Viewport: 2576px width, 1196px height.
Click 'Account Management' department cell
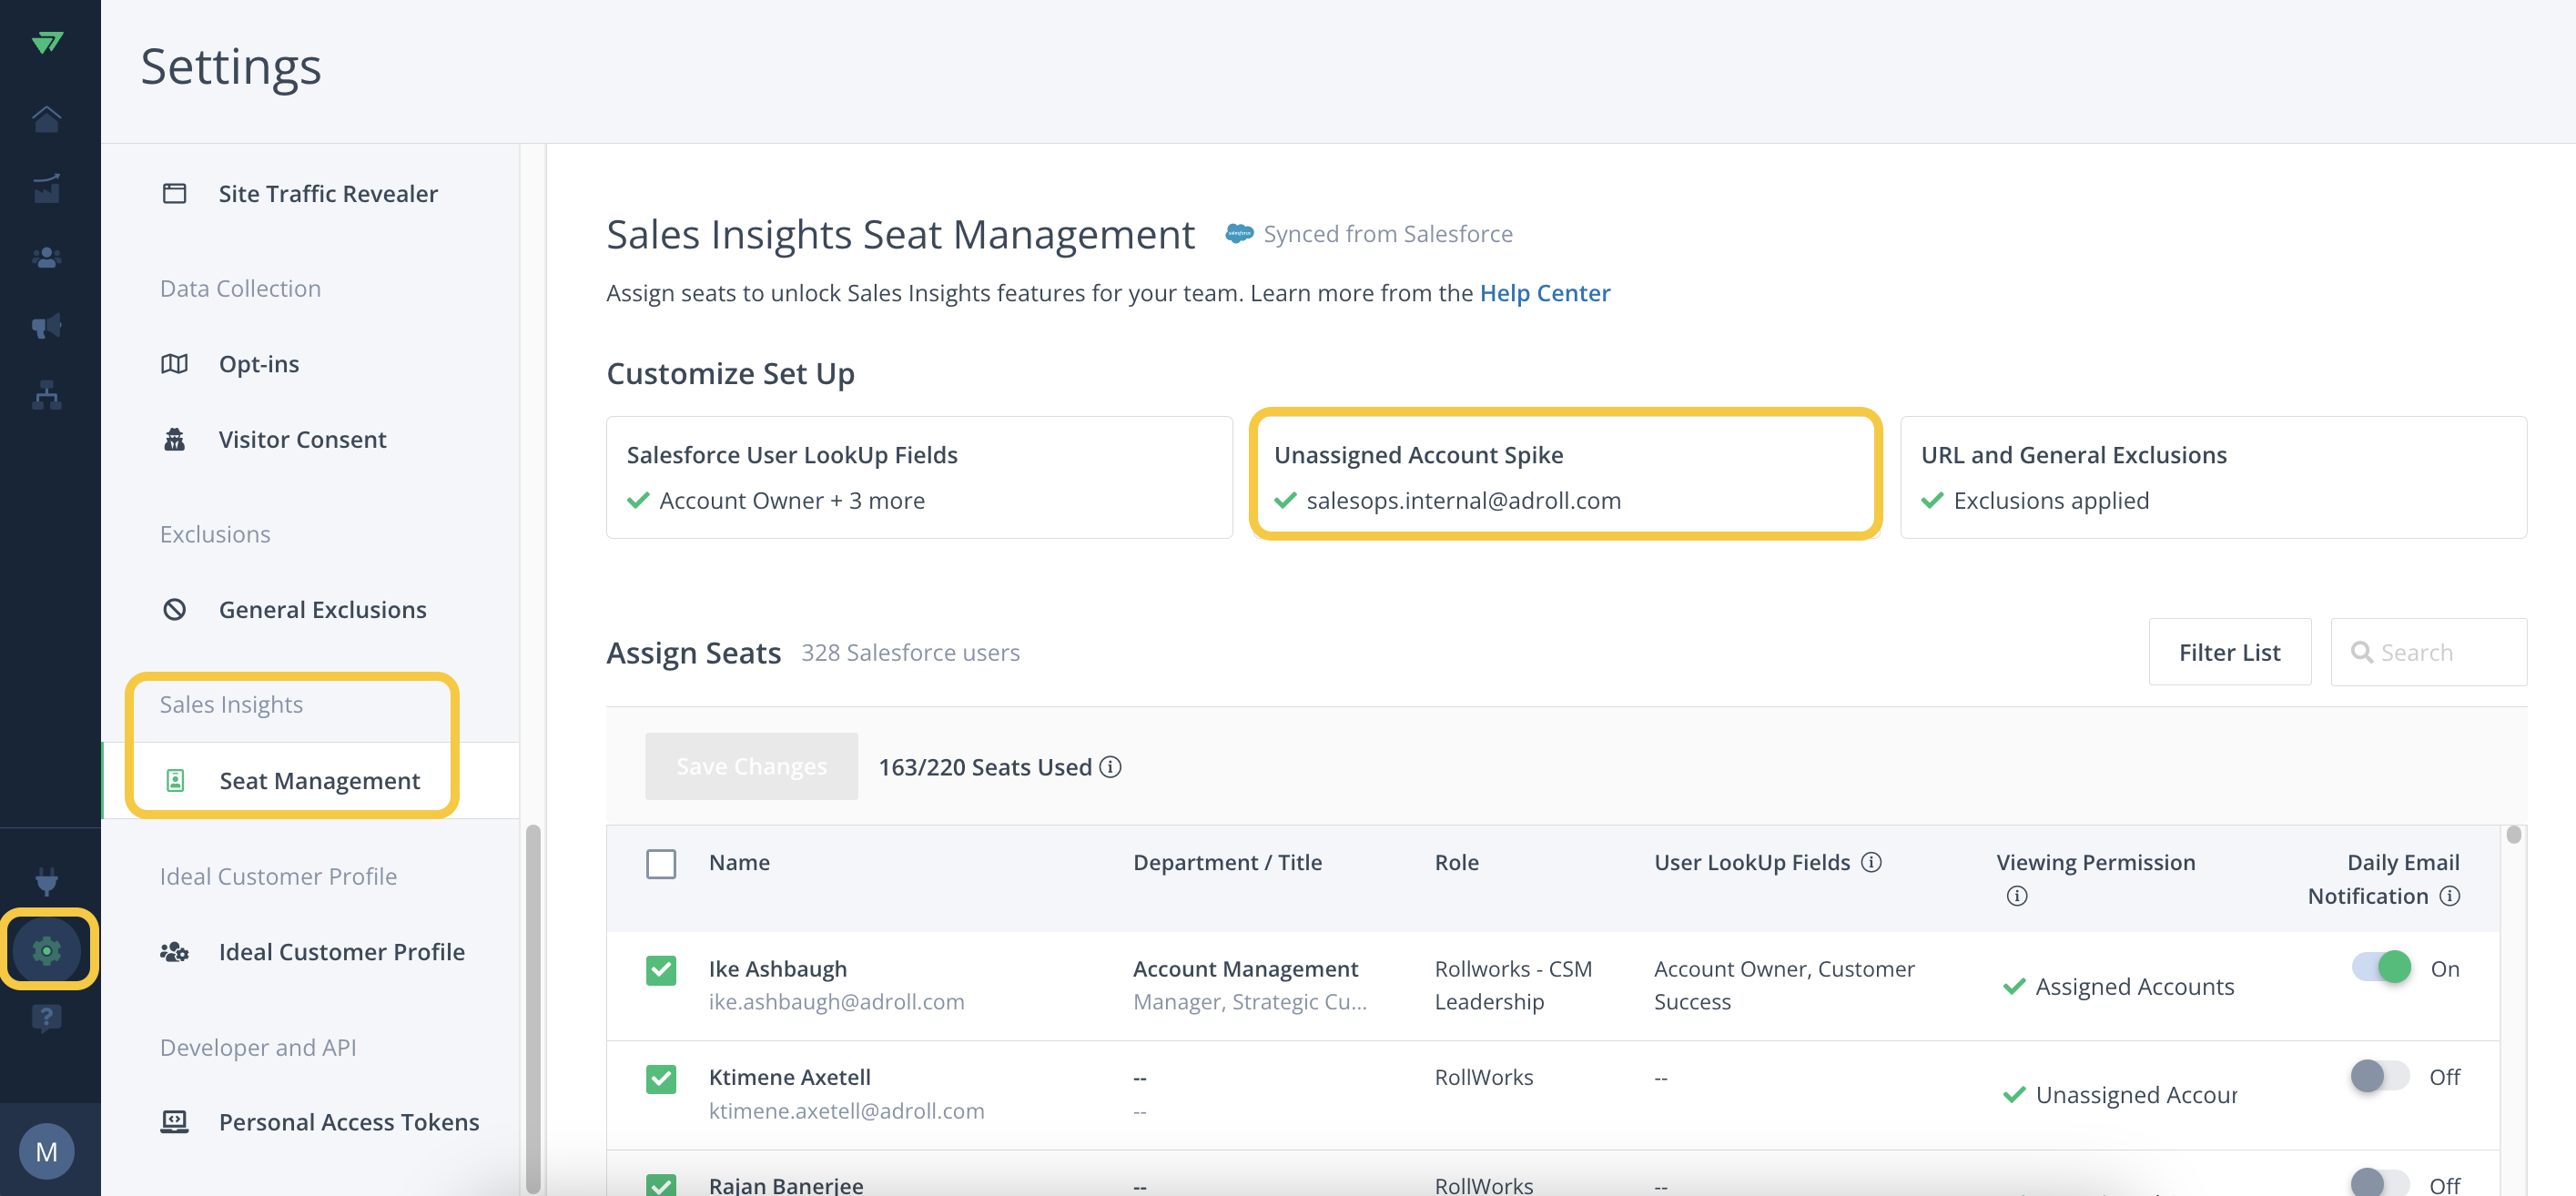point(1245,969)
